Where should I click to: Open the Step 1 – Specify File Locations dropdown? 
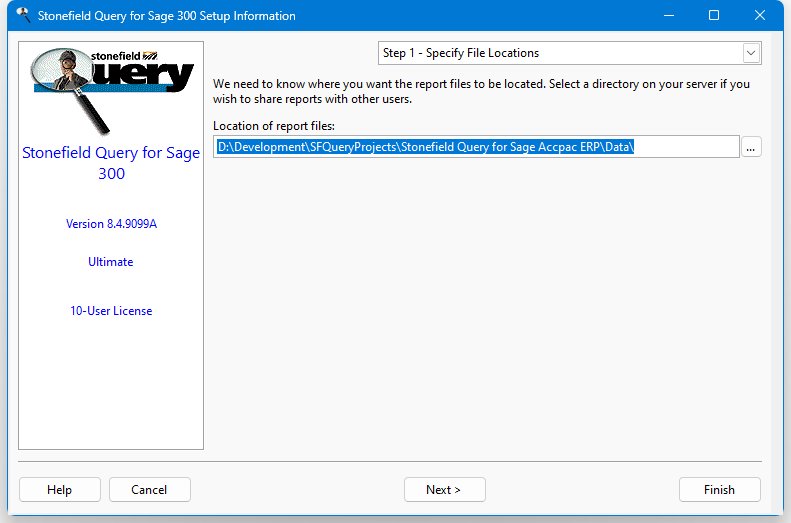coord(570,53)
